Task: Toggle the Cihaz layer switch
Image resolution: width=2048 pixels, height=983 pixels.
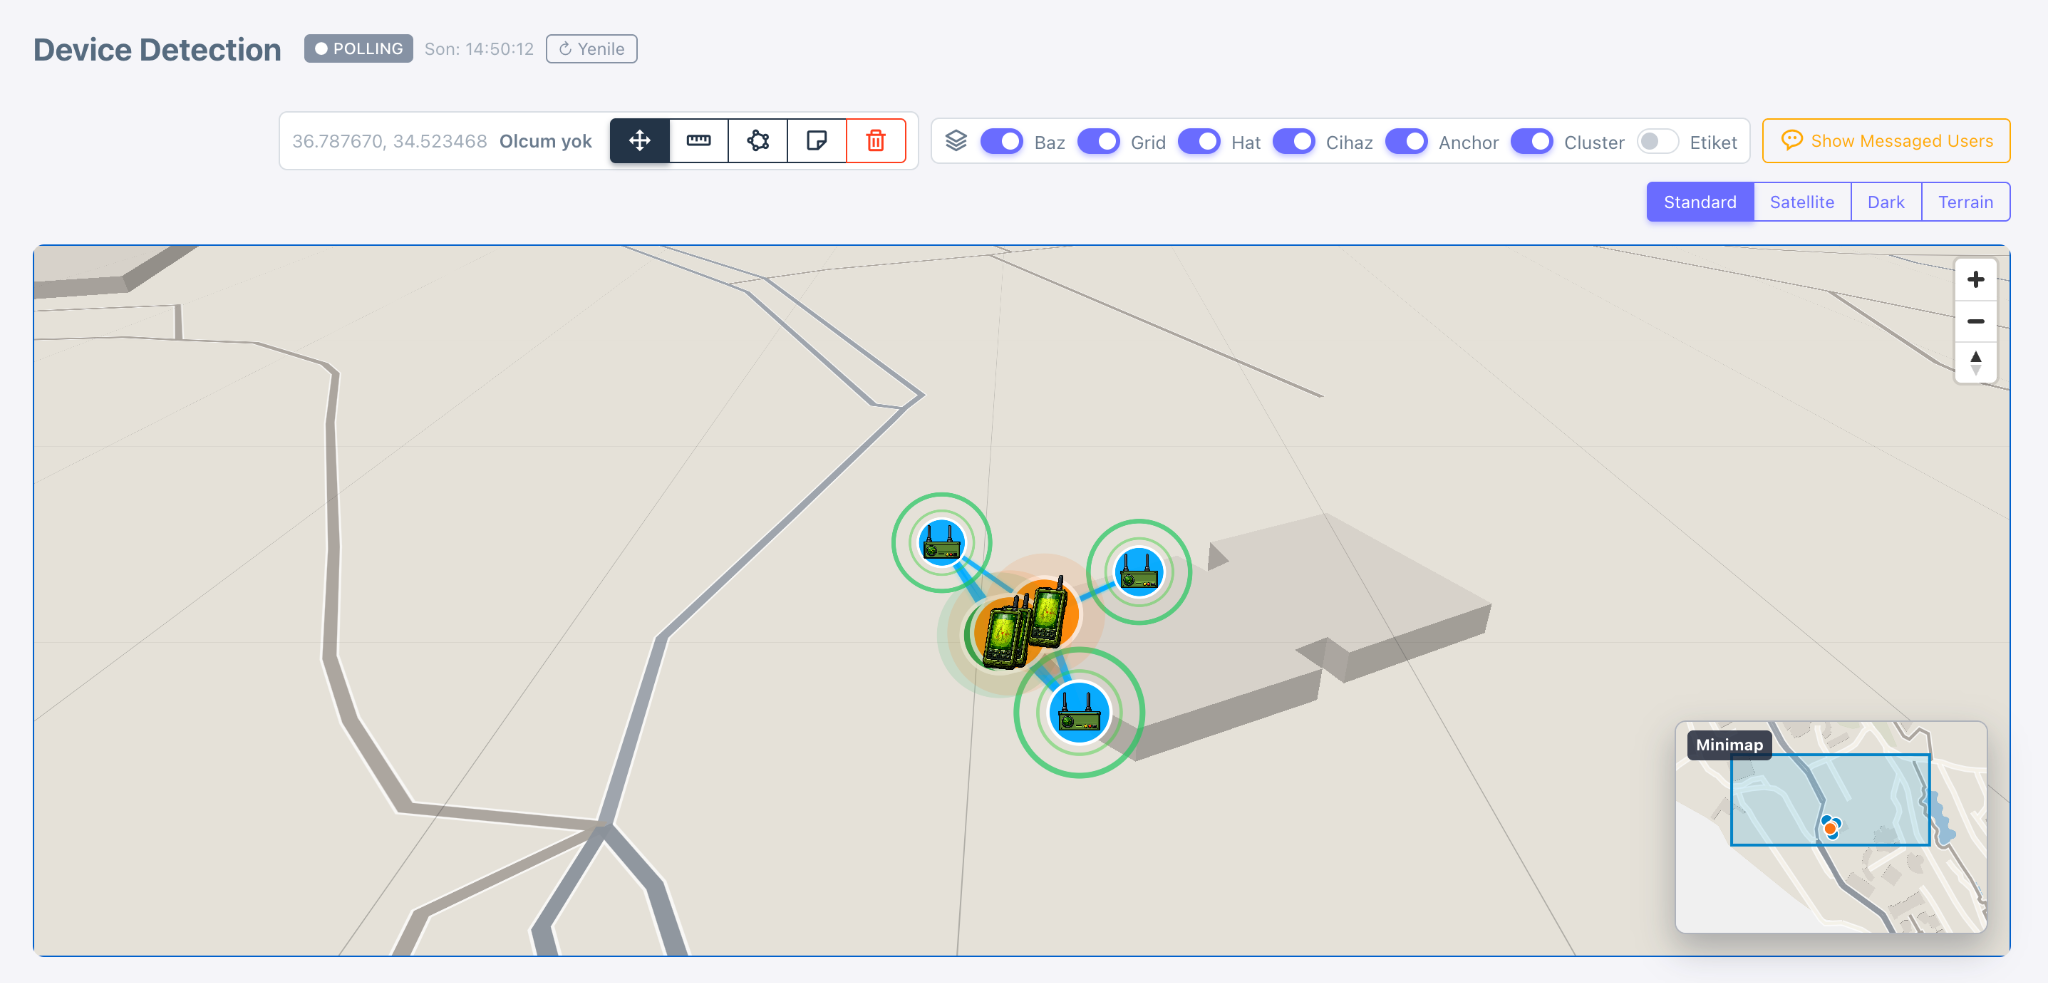Action: pyautogui.click(x=1294, y=141)
